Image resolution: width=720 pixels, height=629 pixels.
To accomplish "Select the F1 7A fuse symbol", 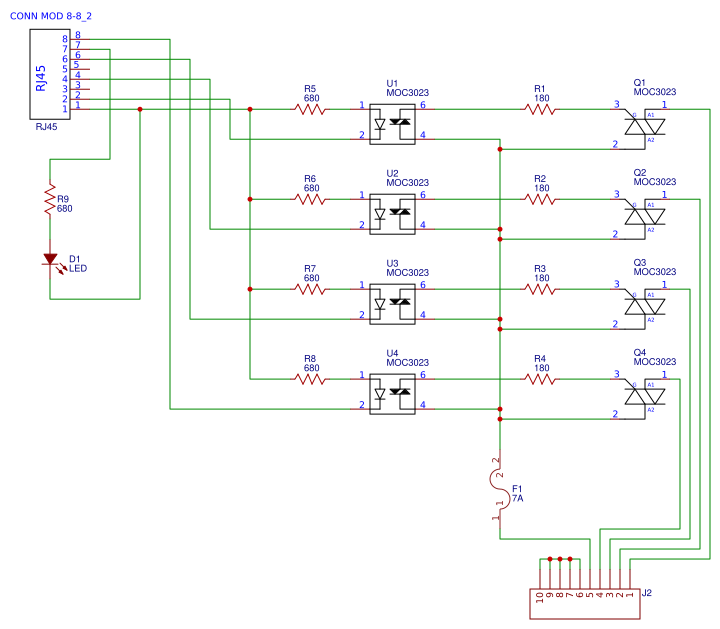I will tap(500, 489).
